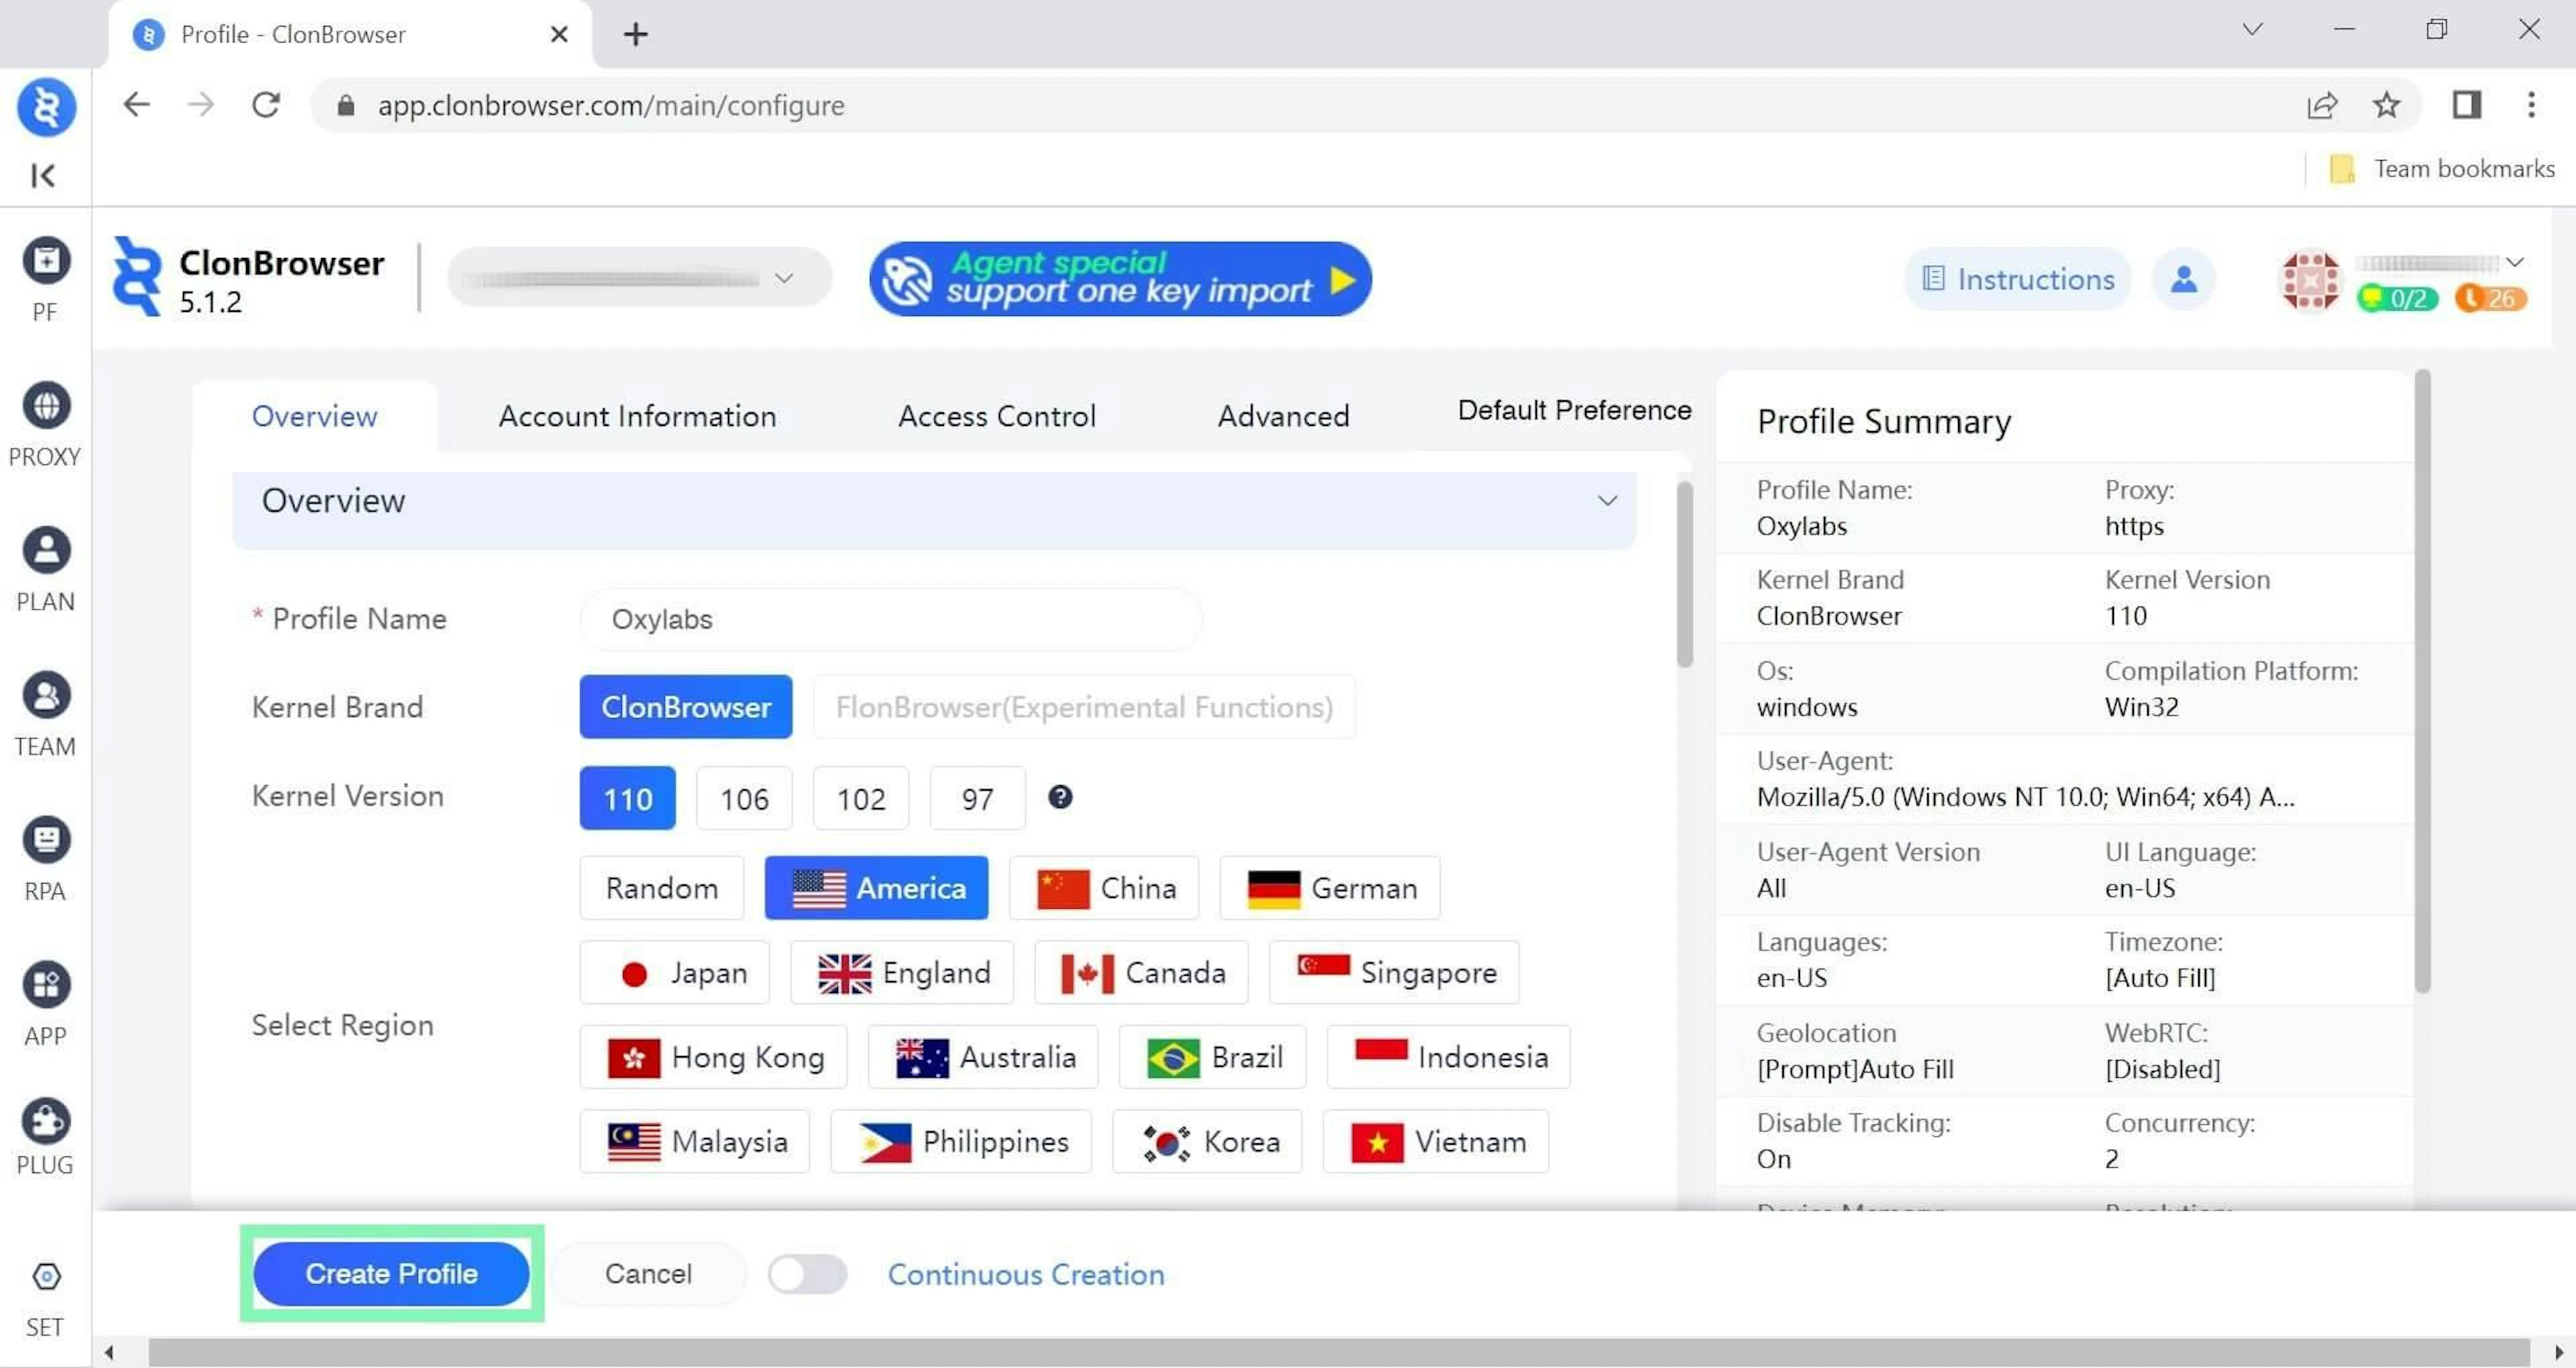This screenshot has height=1368, width=2576.
Task: Choose the England region
Action: coord(902,972)
